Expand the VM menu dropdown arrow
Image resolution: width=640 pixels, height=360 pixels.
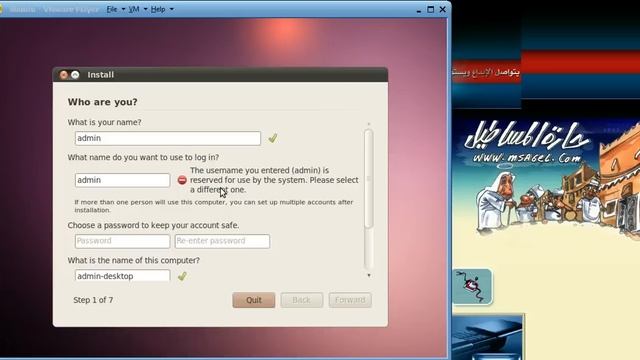tap(145, 9)
